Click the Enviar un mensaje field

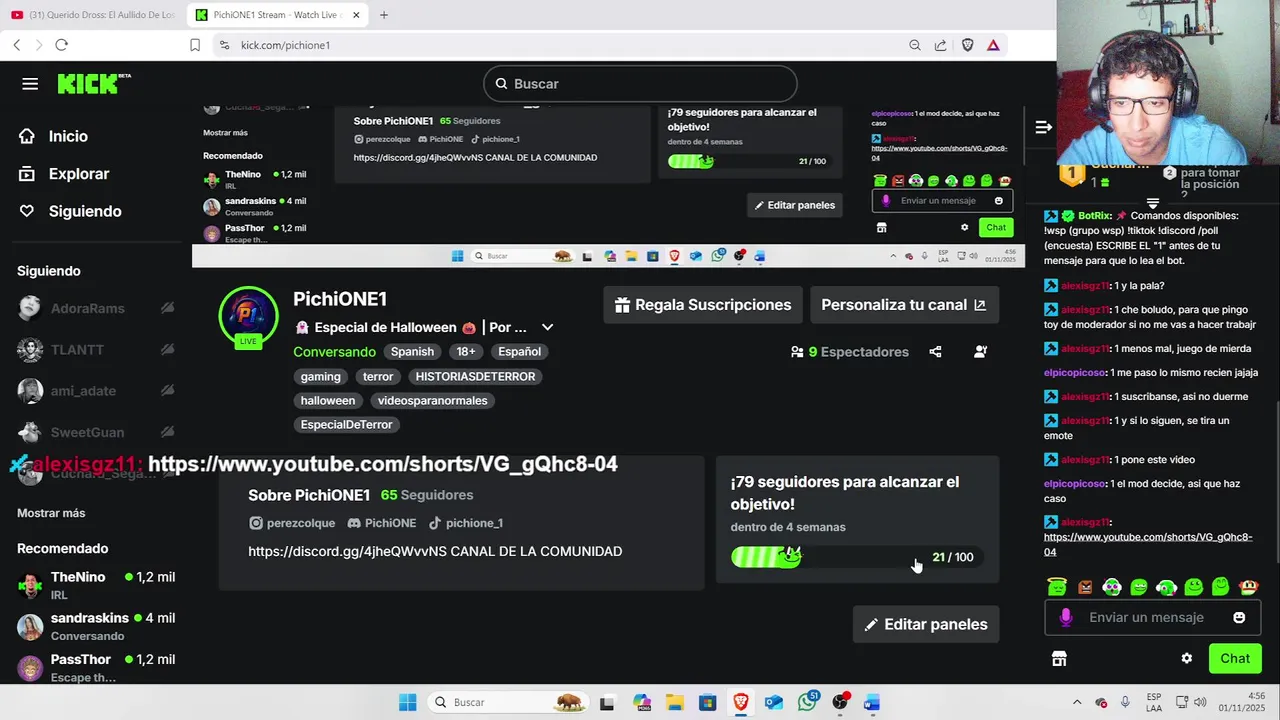(1153, 617)
